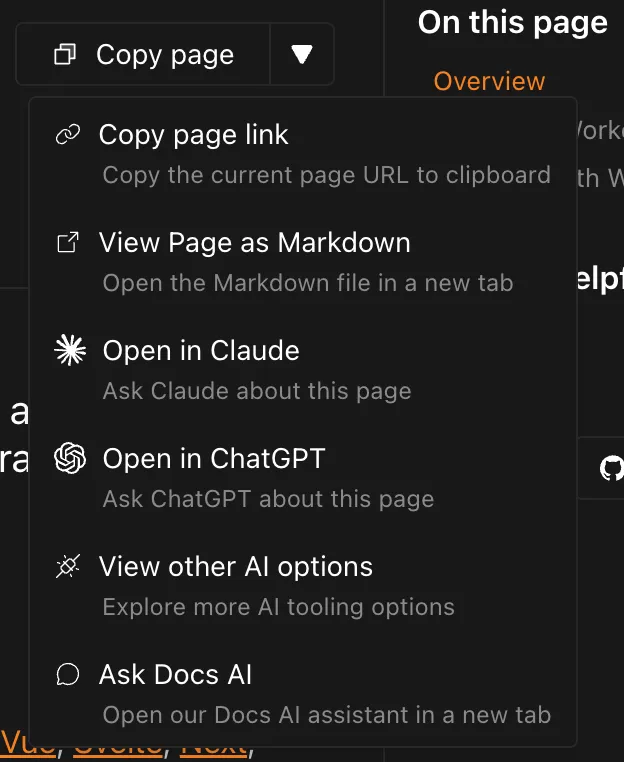Go to Overview section link
The width and height of the screenshot is (624, 762).
tap(489, 81)
